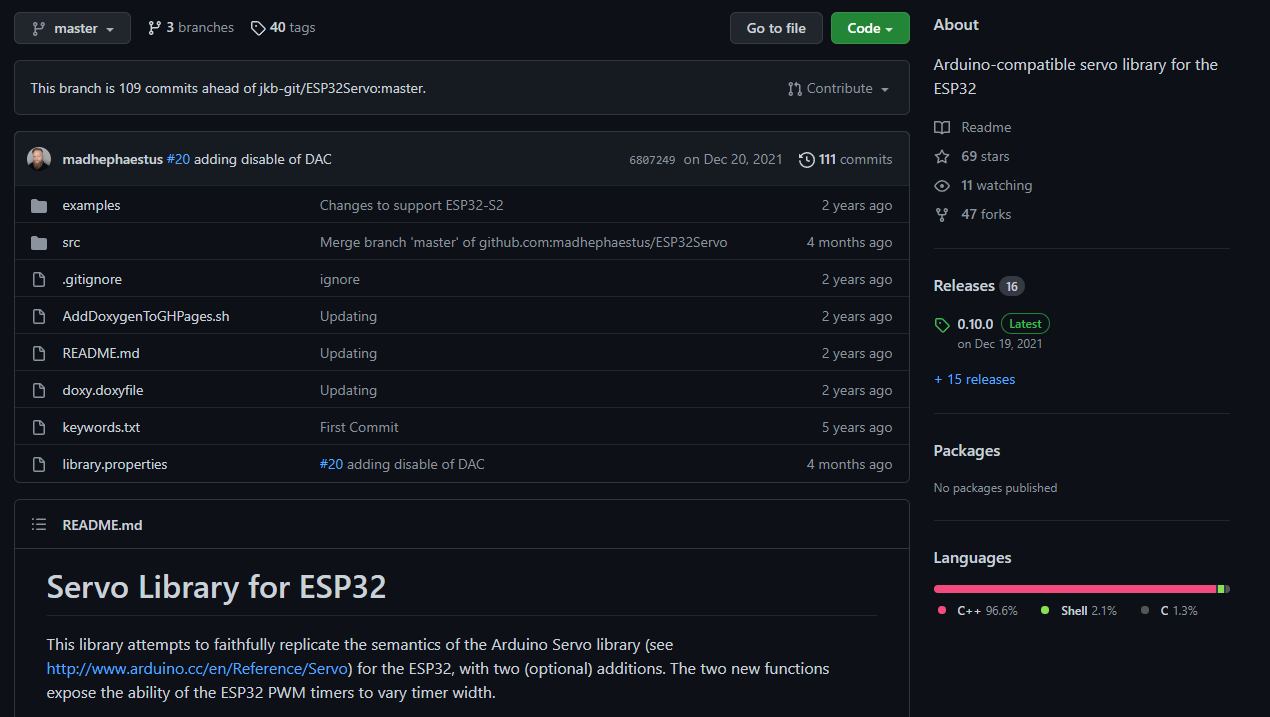The height and width of the screenshot is (717, 1270).
Task: Click the madhephaestus avatar image
Action: point(39,159)
